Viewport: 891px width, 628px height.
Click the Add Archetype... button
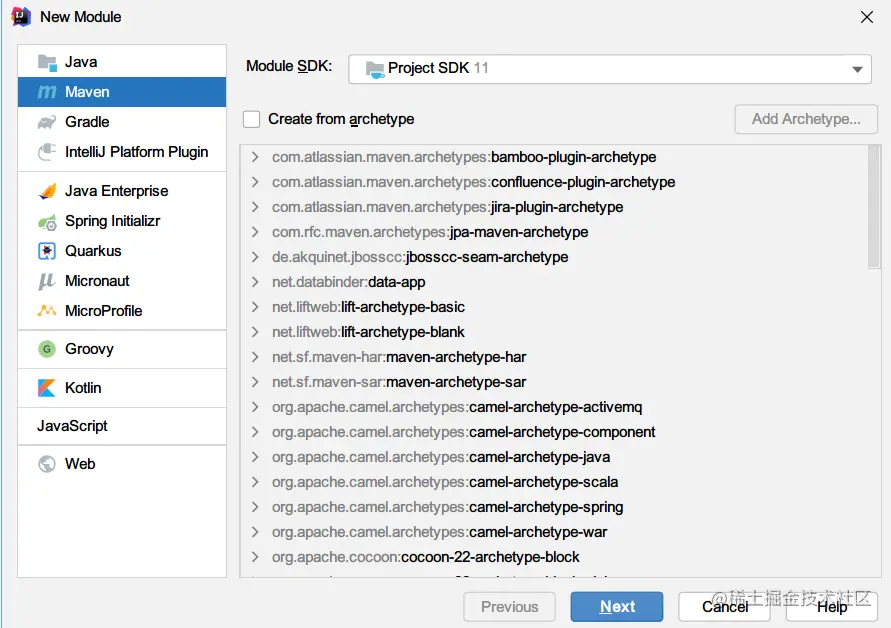pyautogui.click(x=806, y=119)
